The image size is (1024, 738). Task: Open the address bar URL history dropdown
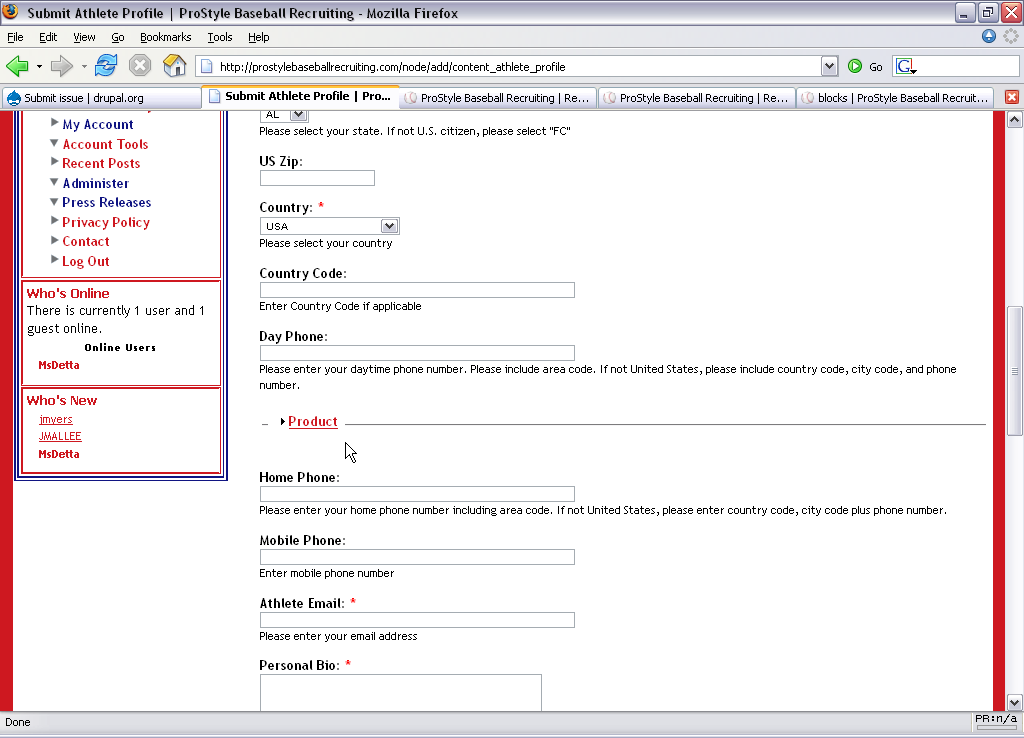coord(829,66)
